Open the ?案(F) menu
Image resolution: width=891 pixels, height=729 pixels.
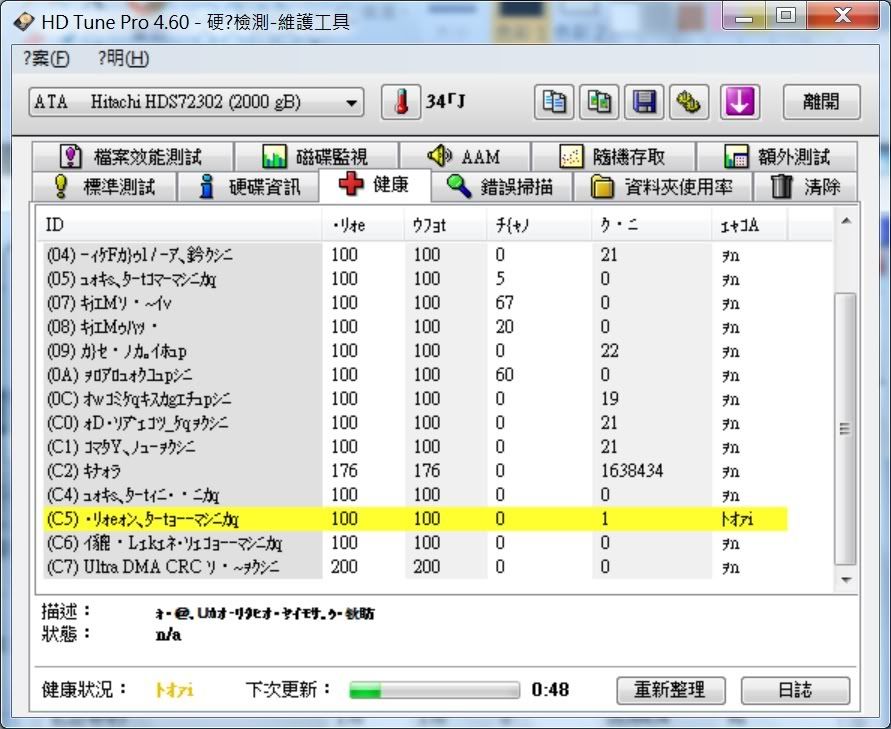(x=46, y=58)
